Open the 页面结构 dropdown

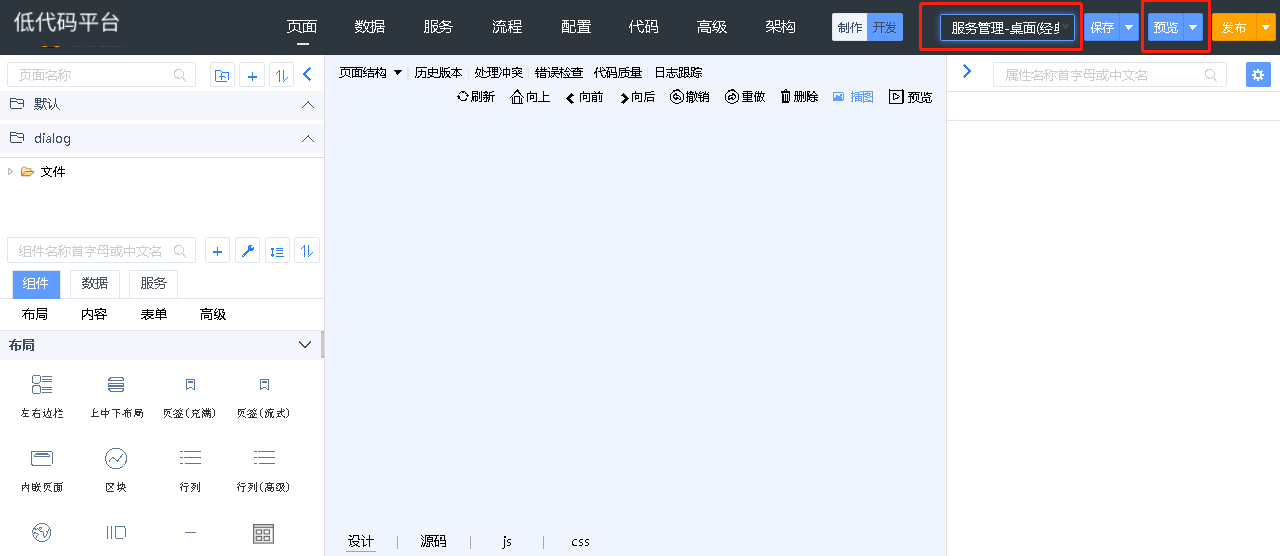click(x=370, y=73)
